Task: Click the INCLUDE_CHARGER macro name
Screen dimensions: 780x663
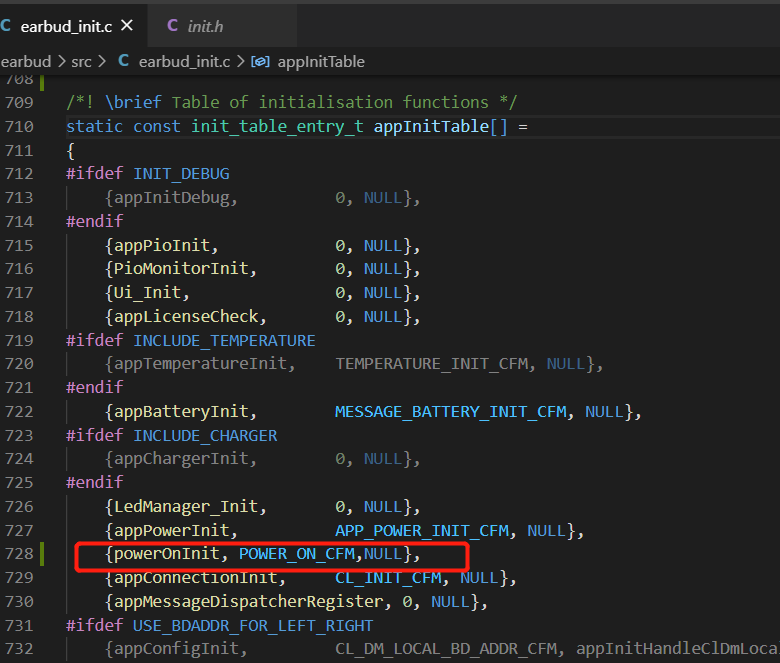Action: click(x=205, y=435)
